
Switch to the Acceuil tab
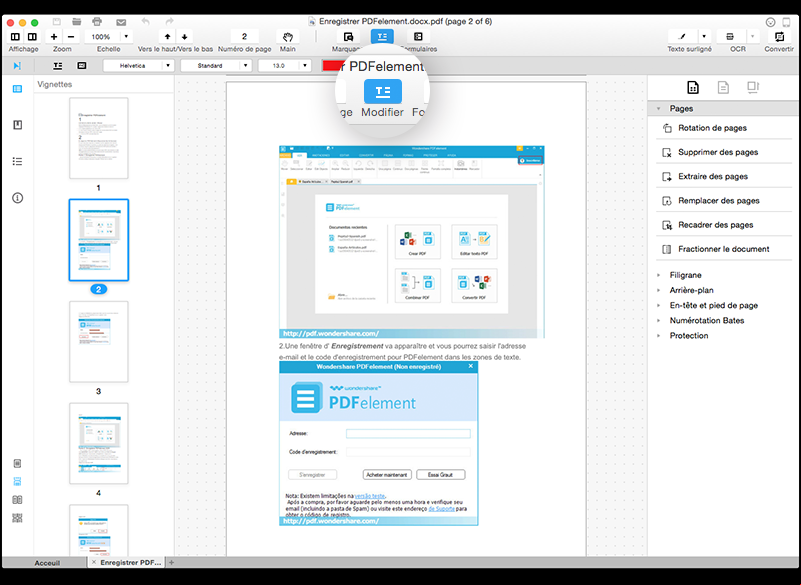tap(45, 563)
